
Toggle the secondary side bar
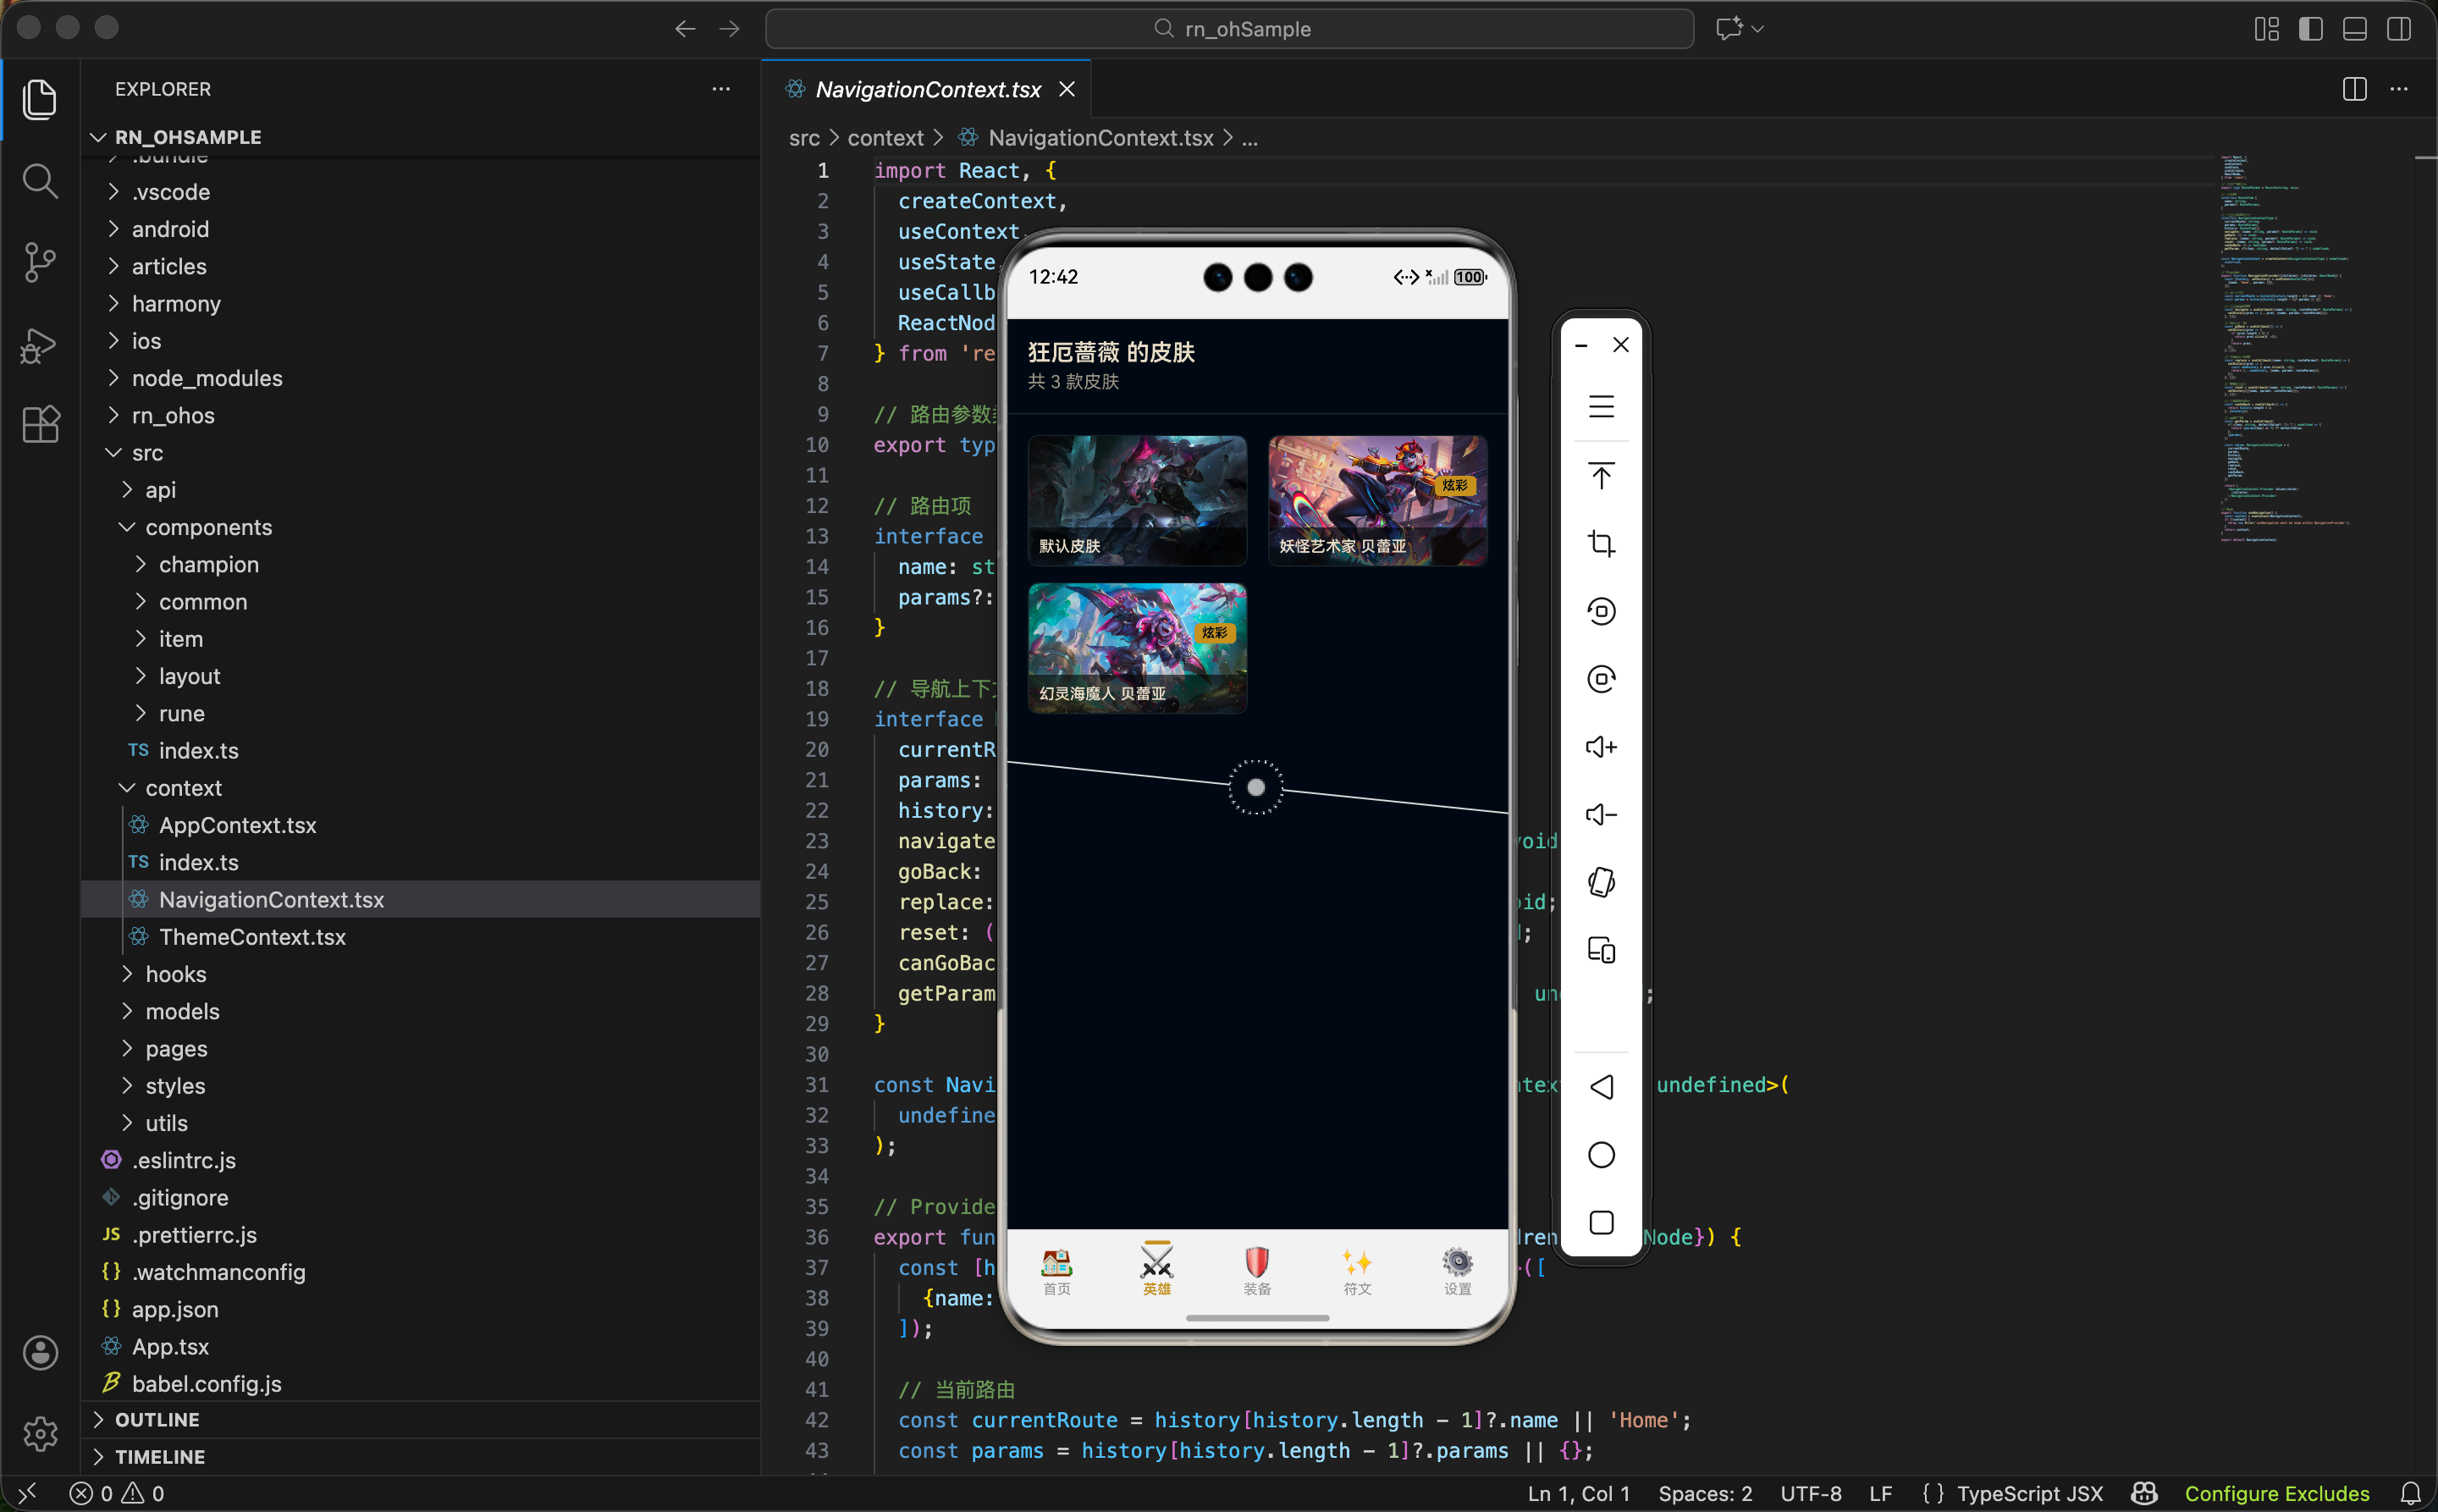pyautogui.click(x=2398, y=29)
